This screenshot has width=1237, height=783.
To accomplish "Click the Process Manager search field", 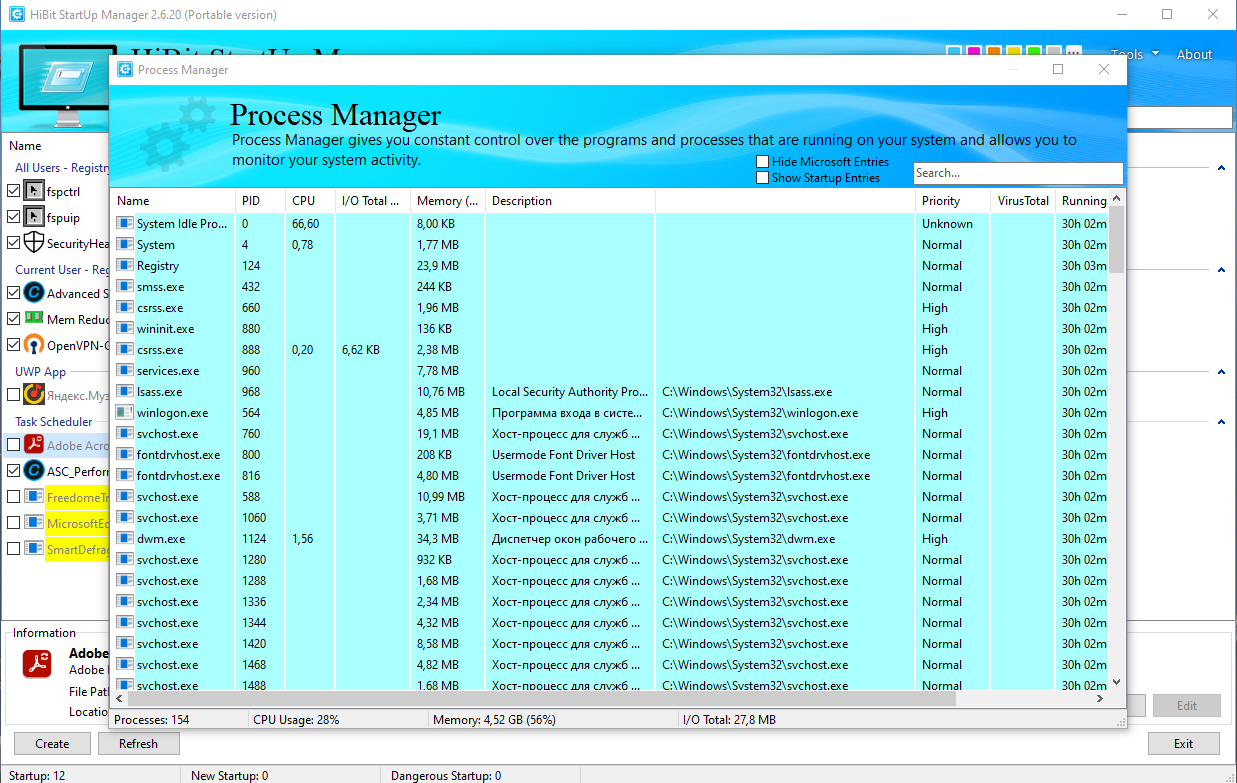I will click(1018, 173).
